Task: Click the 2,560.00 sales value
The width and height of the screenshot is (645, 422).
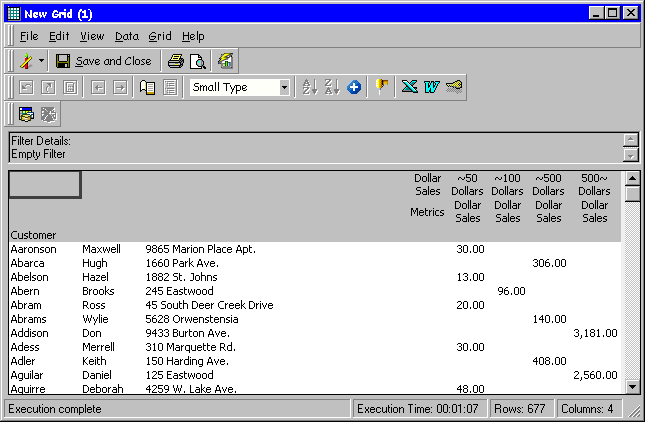Action: 595,375
